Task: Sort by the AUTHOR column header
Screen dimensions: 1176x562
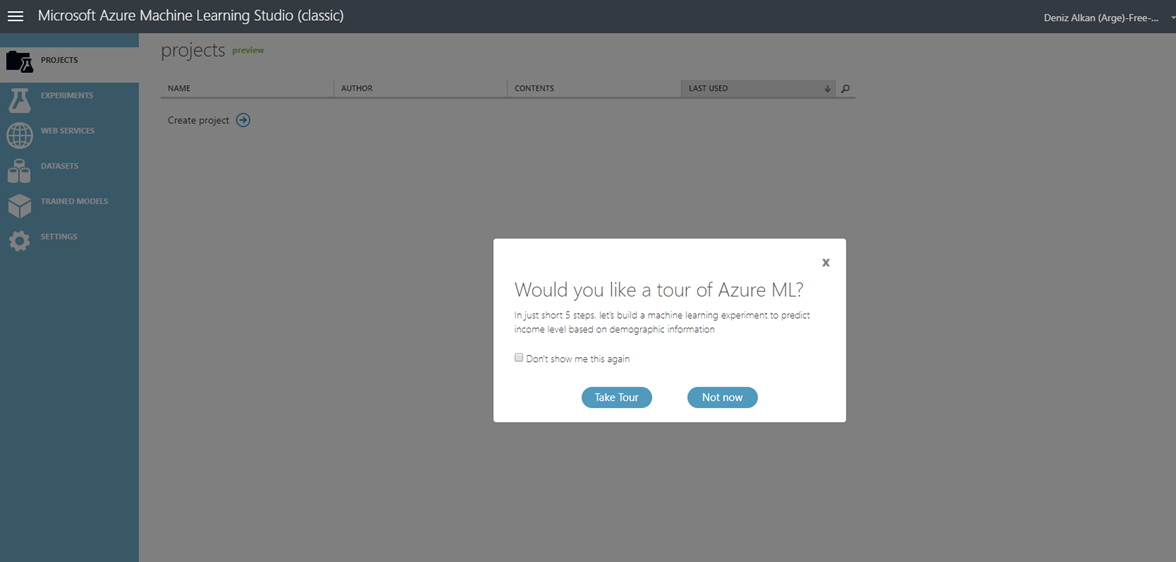Action: click(x=421, y=89)
